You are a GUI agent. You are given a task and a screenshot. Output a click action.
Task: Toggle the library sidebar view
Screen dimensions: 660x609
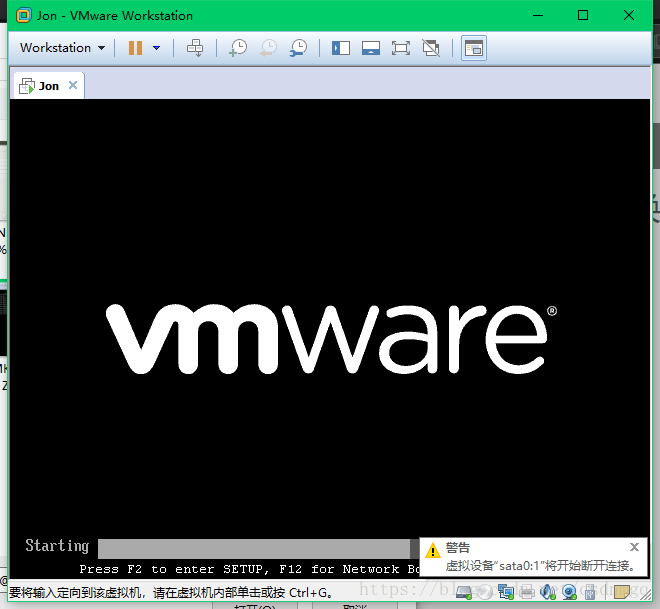pos(341,48)
